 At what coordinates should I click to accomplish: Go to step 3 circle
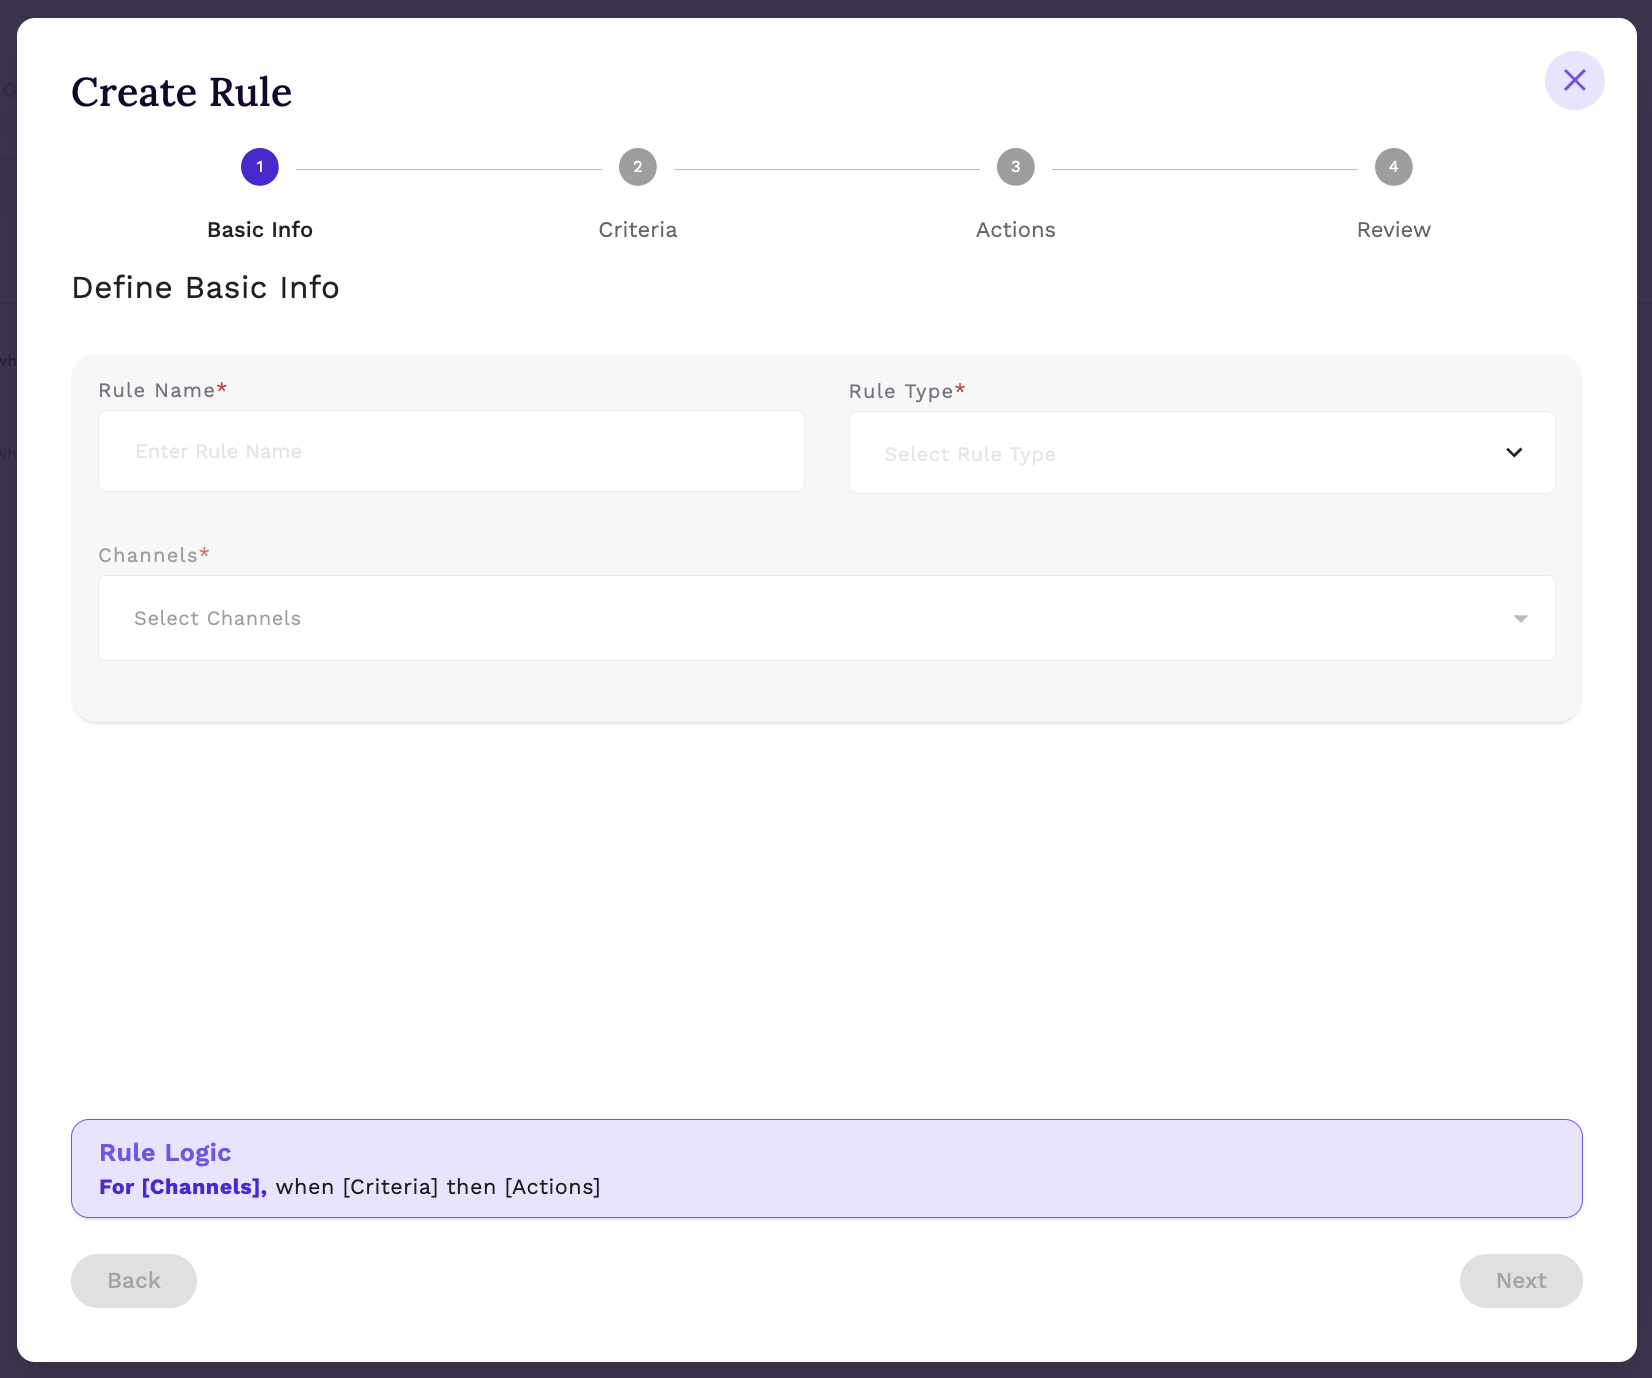[x=1016, y=167]
